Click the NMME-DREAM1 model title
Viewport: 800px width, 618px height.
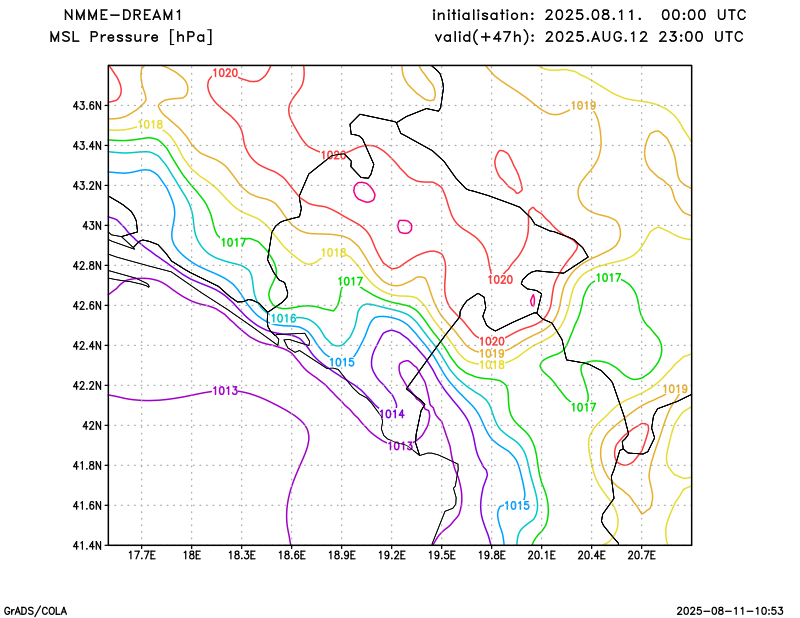click(x=122, y=15)
